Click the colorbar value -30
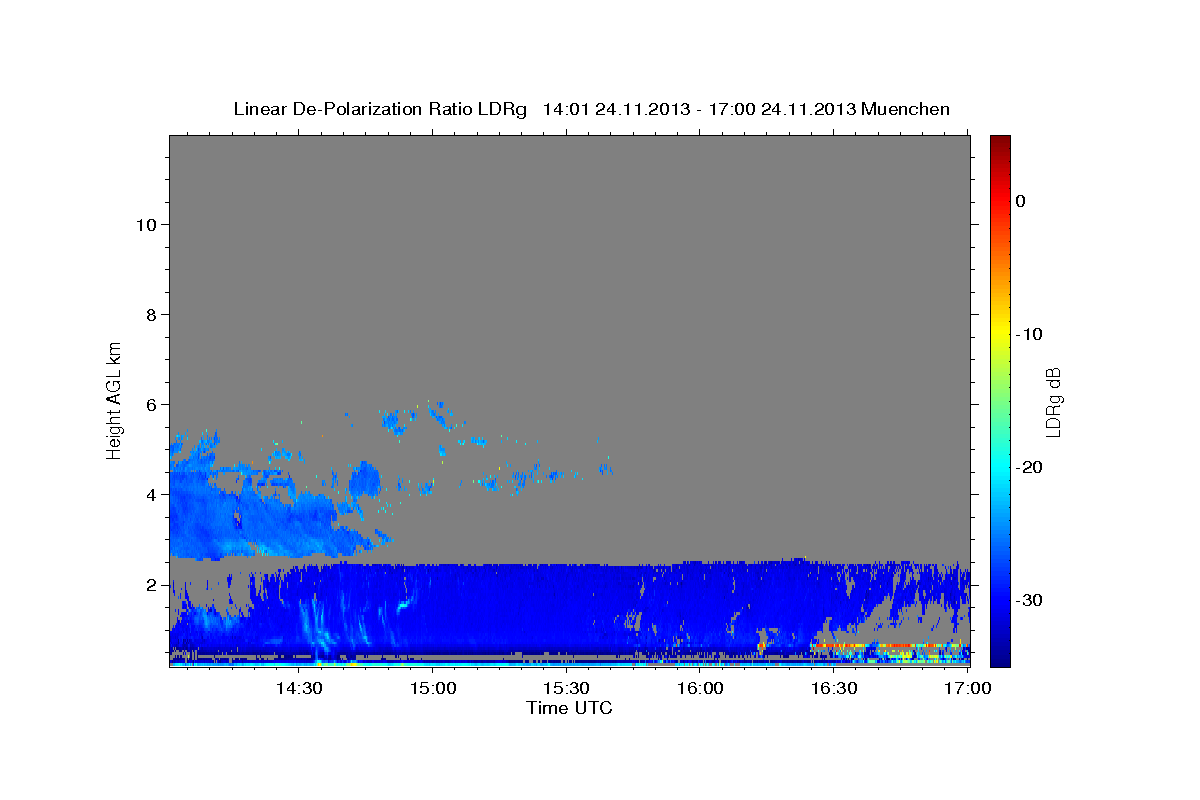Image resolution: width=1200 pixels, height=800 pixels. [1029, 600]
